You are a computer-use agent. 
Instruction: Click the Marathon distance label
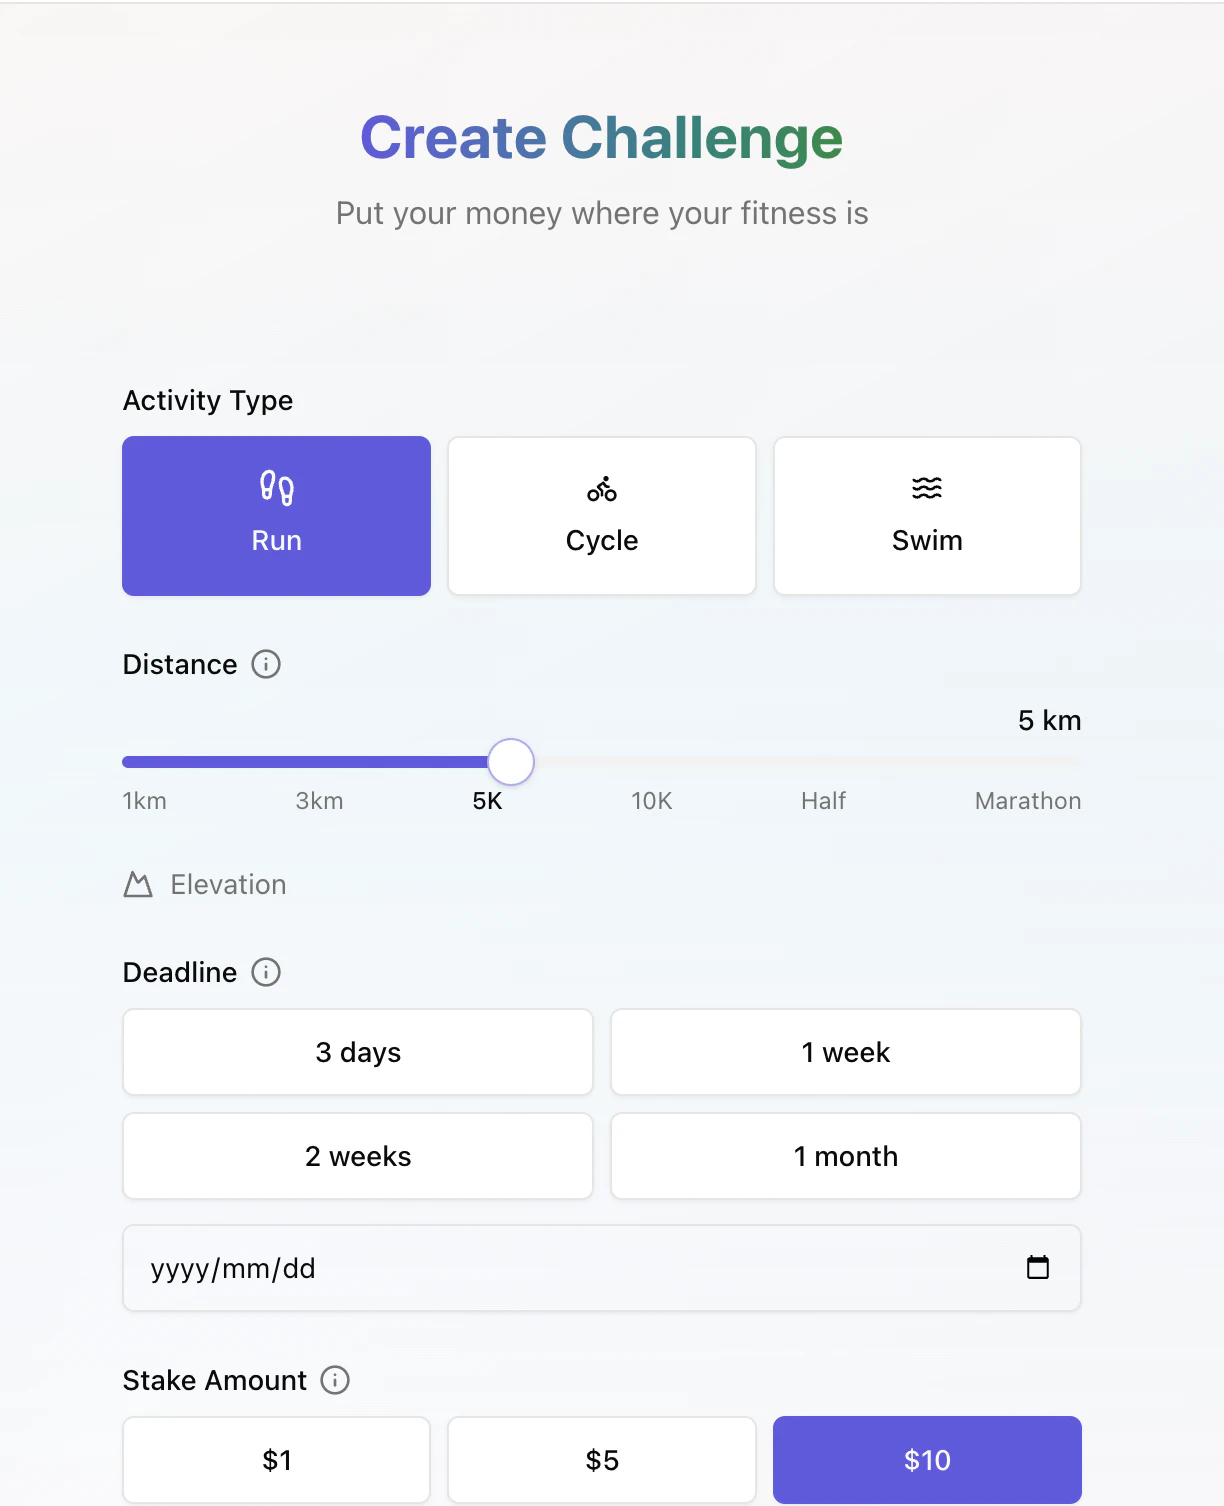1028,801
